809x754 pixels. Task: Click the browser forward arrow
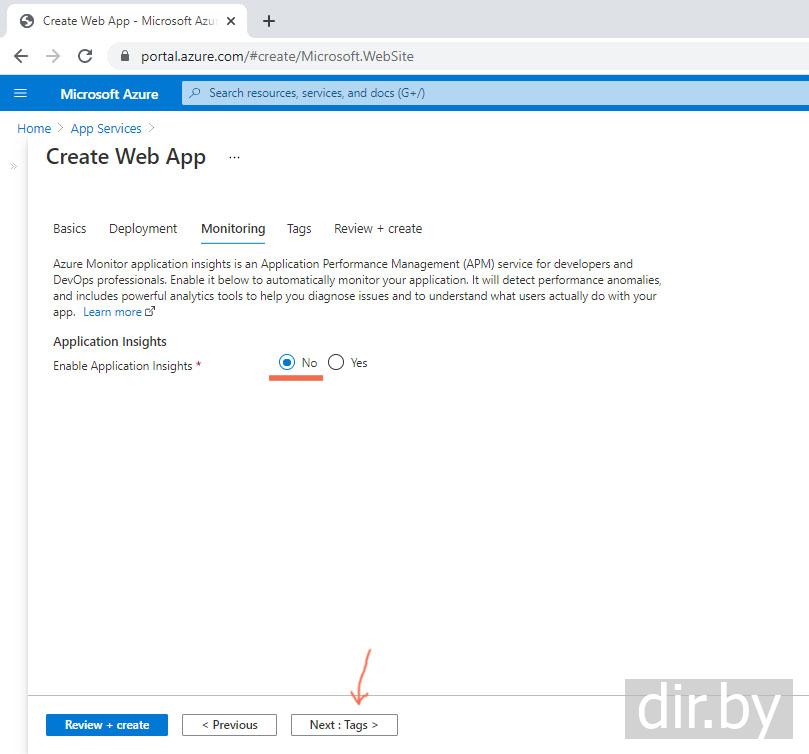(53, 56)
